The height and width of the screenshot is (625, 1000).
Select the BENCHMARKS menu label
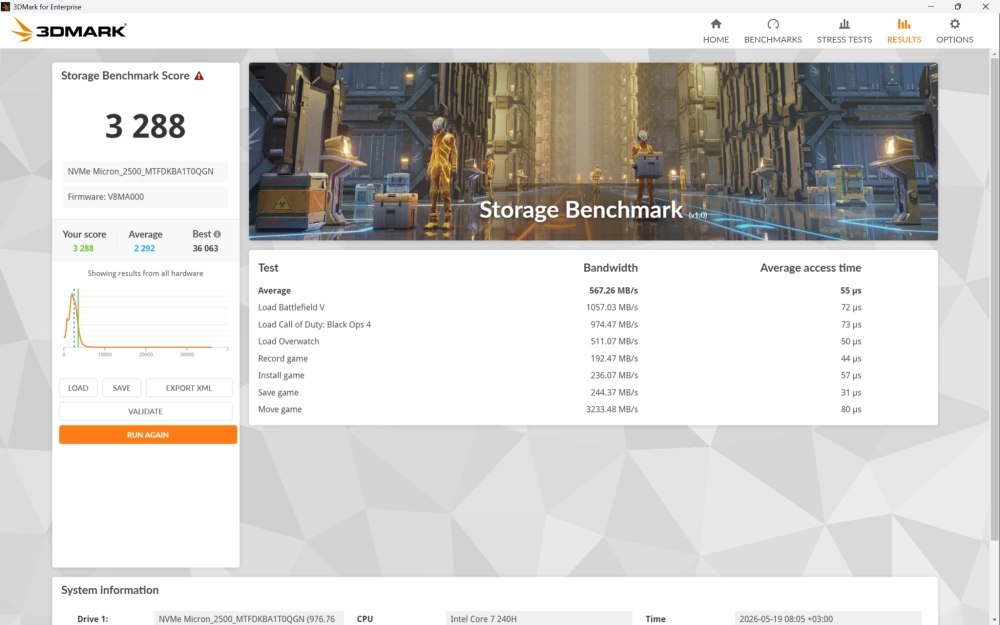point(773,40)
